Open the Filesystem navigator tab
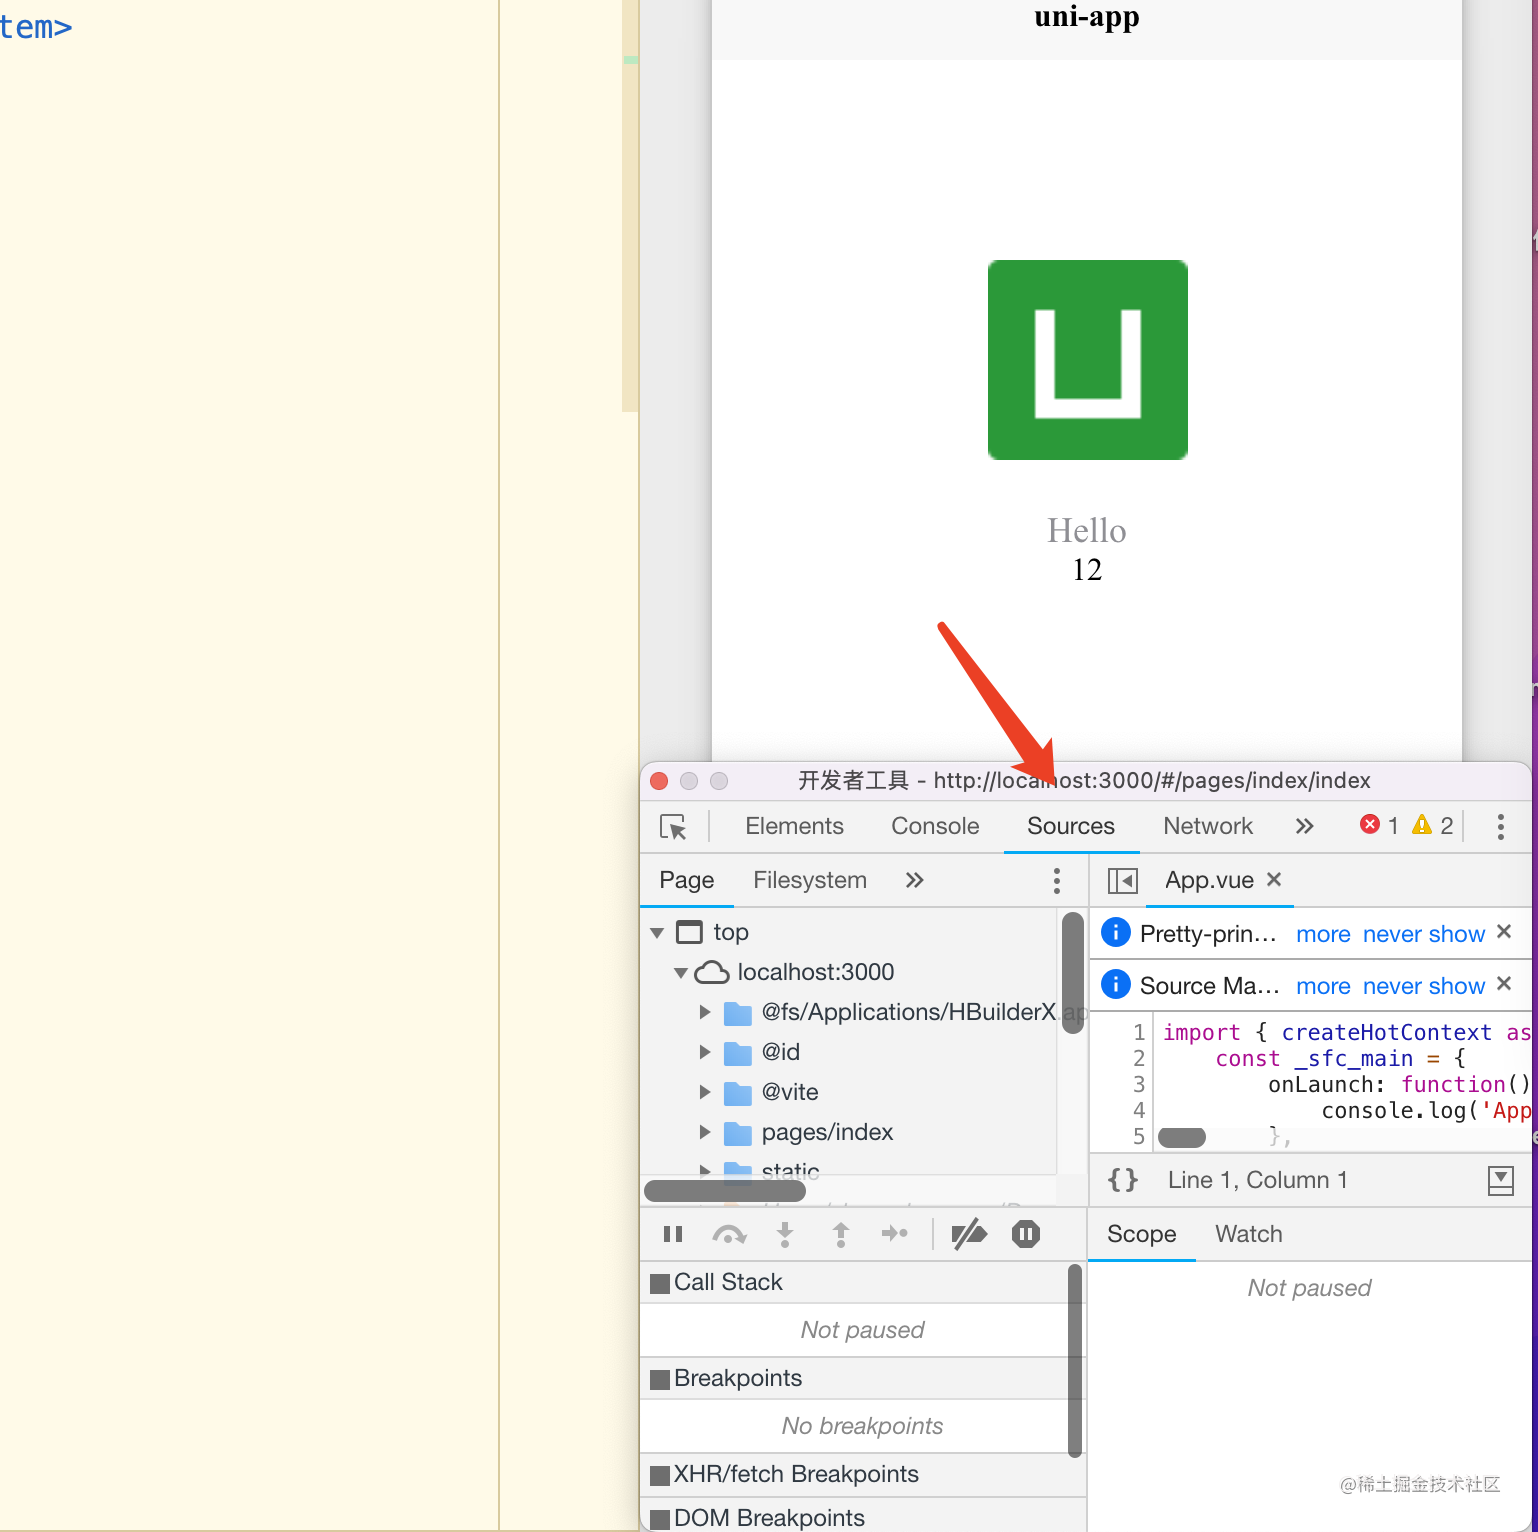This screenshot has width=1538, height=1532. [x=810, y=880]
